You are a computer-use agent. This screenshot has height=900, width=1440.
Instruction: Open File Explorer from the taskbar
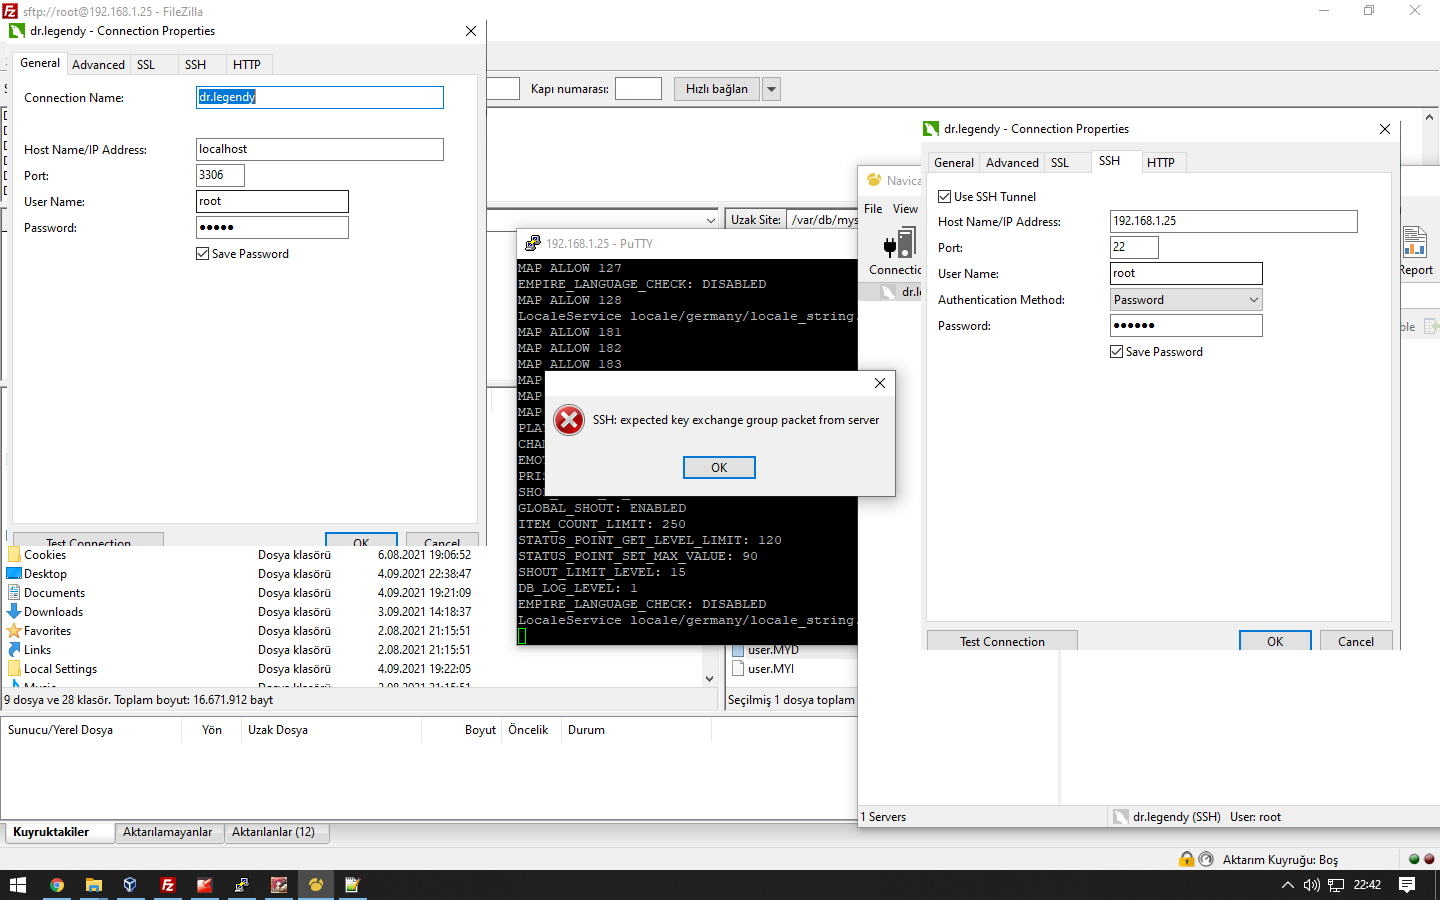(x=94, y=885)
